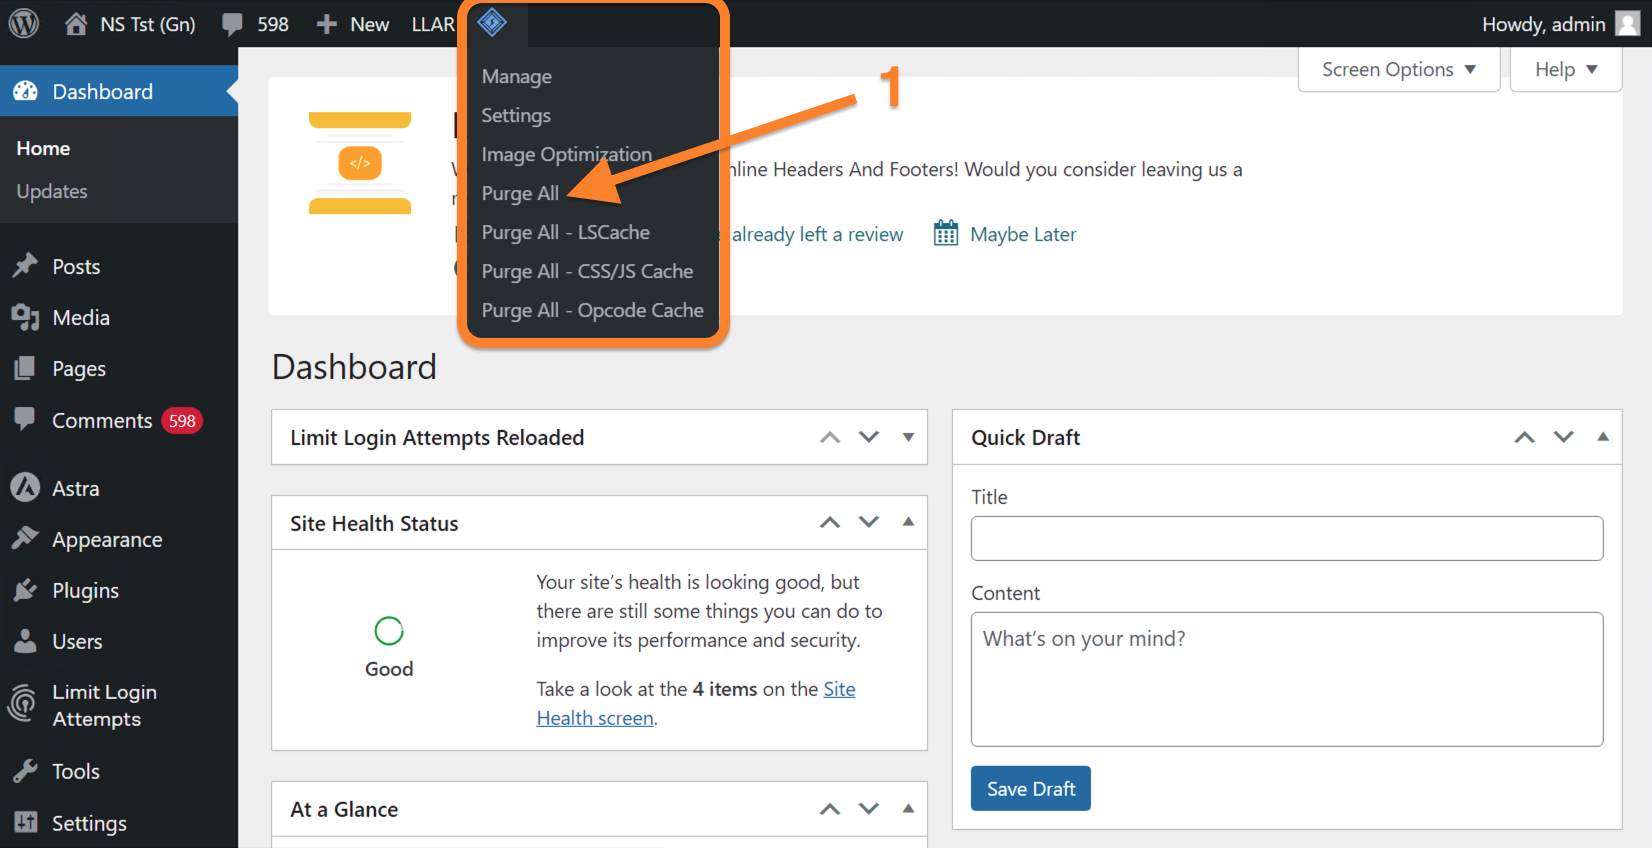Click the Save Draft button
This screenshot has width=1652, height=848.
tap(1031, 788)
